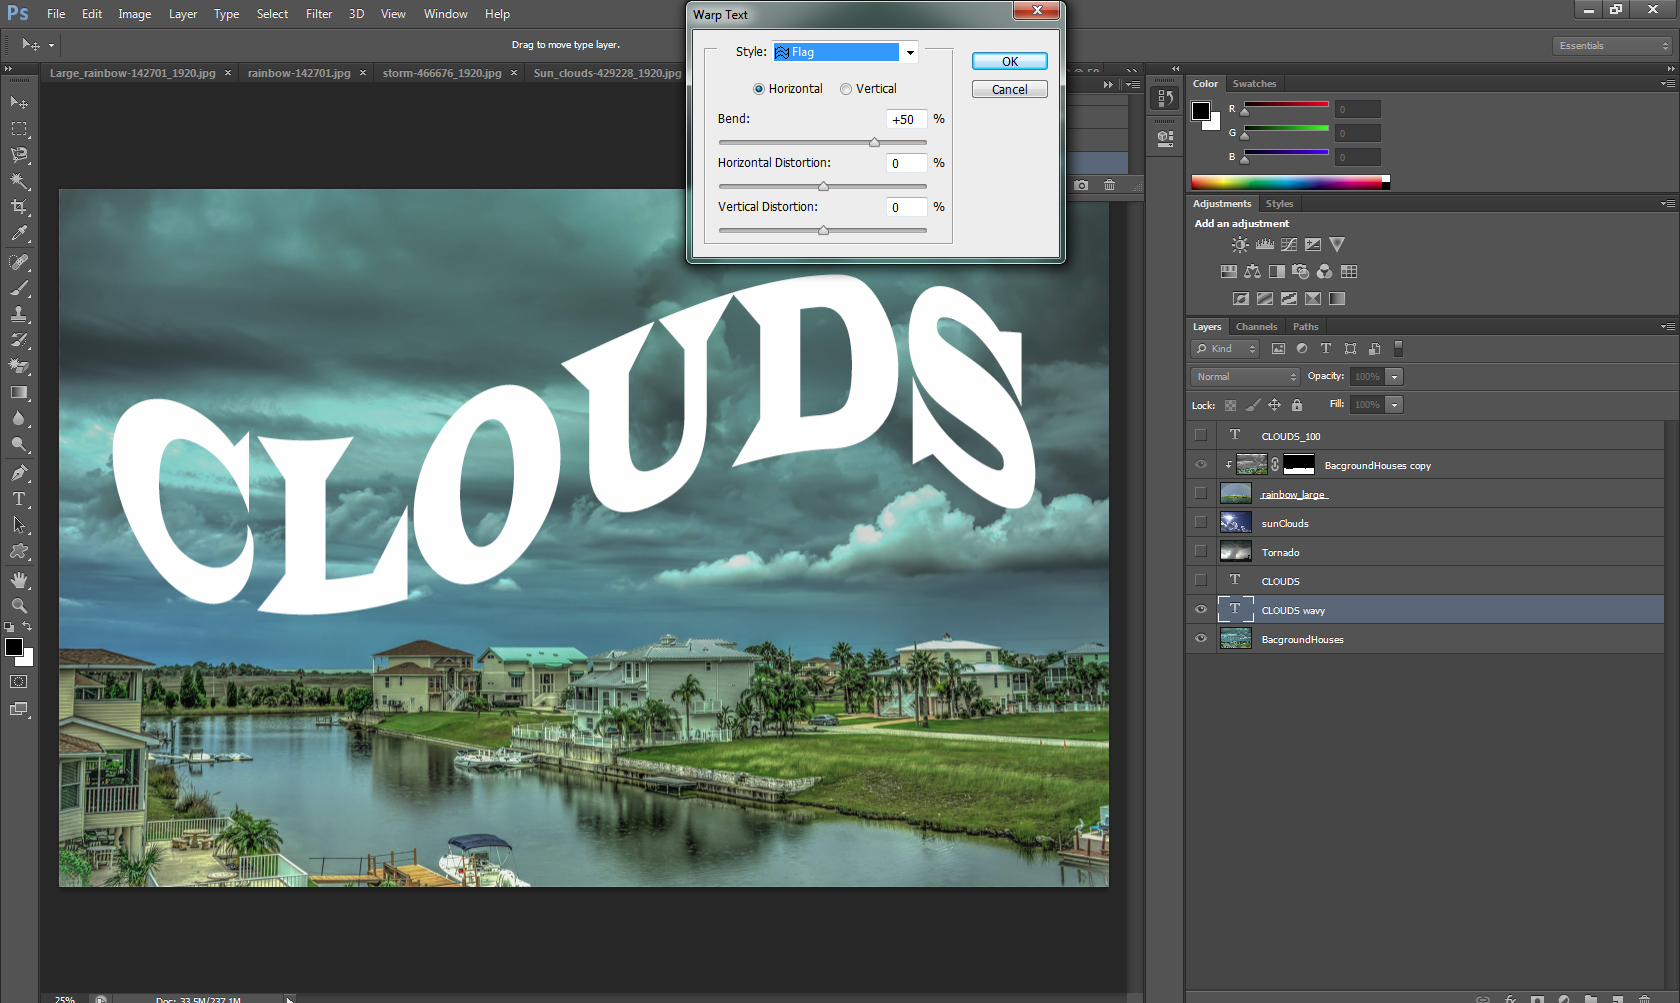Open the Filter menu
The image size is (1680, 1003).
pos(319,14)
